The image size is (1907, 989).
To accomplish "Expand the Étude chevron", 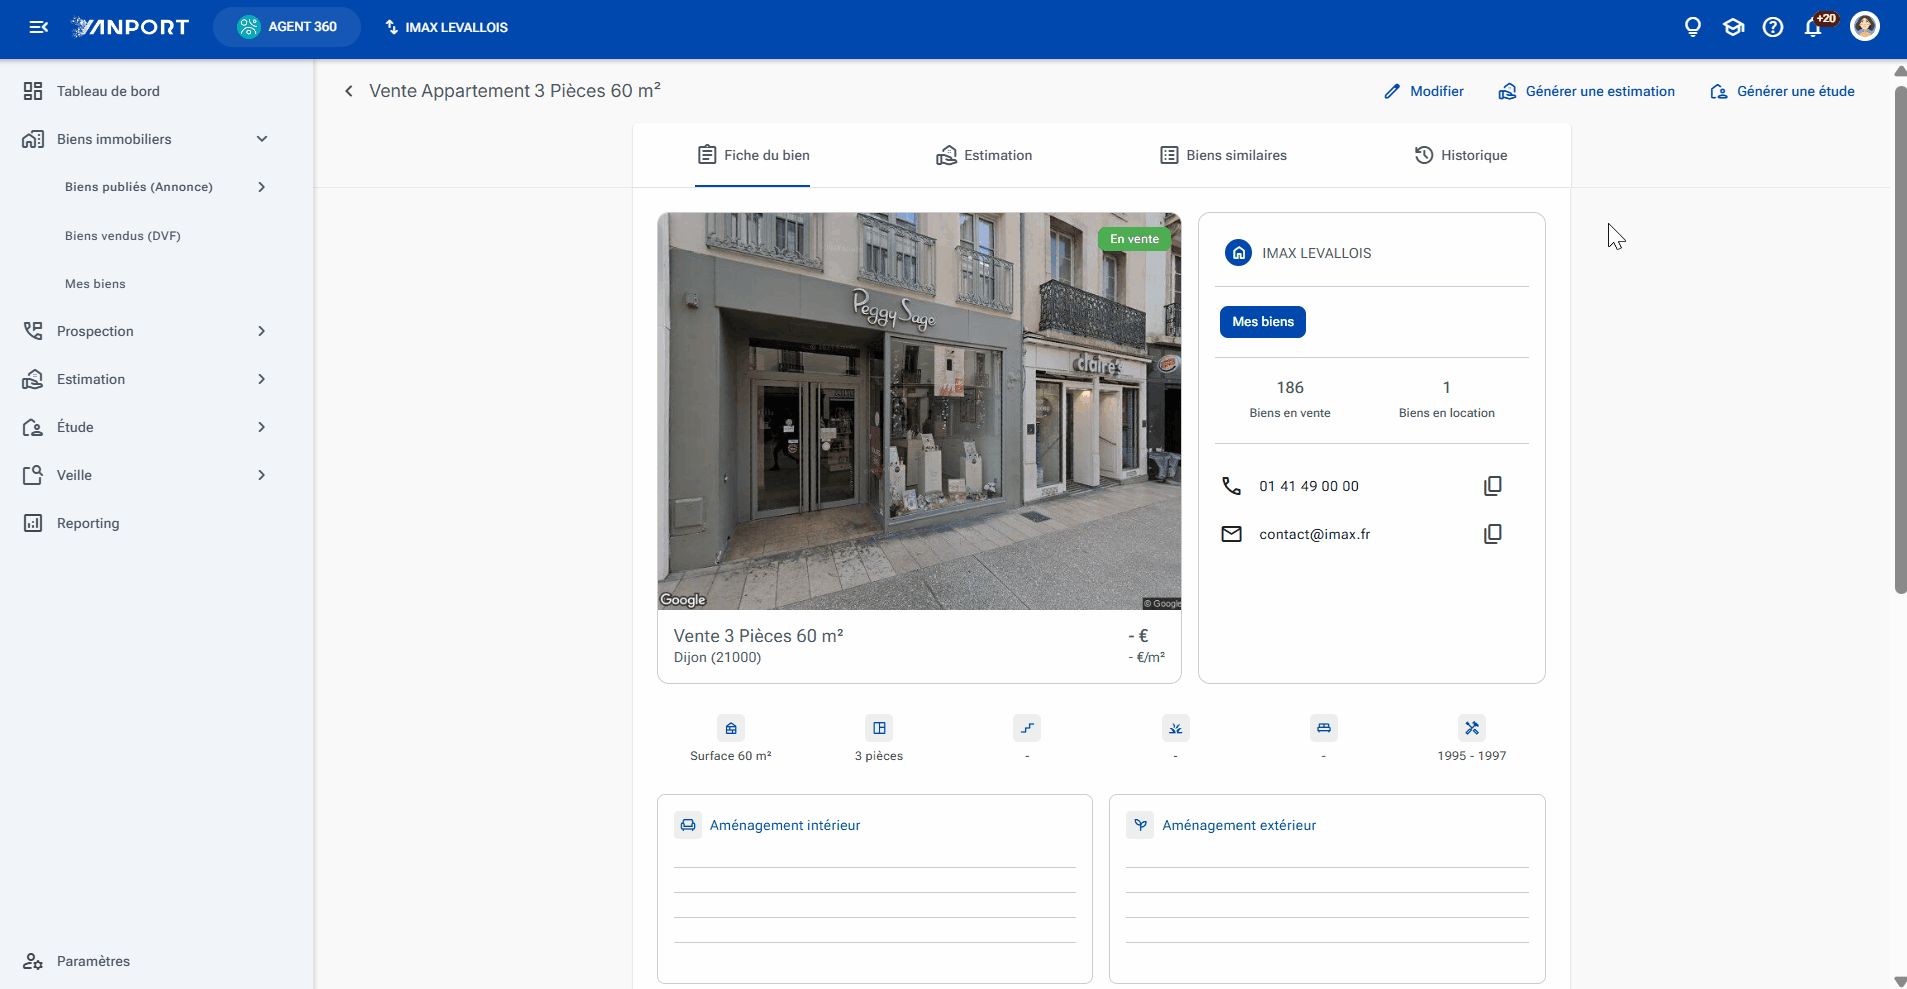I will tap(262, 427).
